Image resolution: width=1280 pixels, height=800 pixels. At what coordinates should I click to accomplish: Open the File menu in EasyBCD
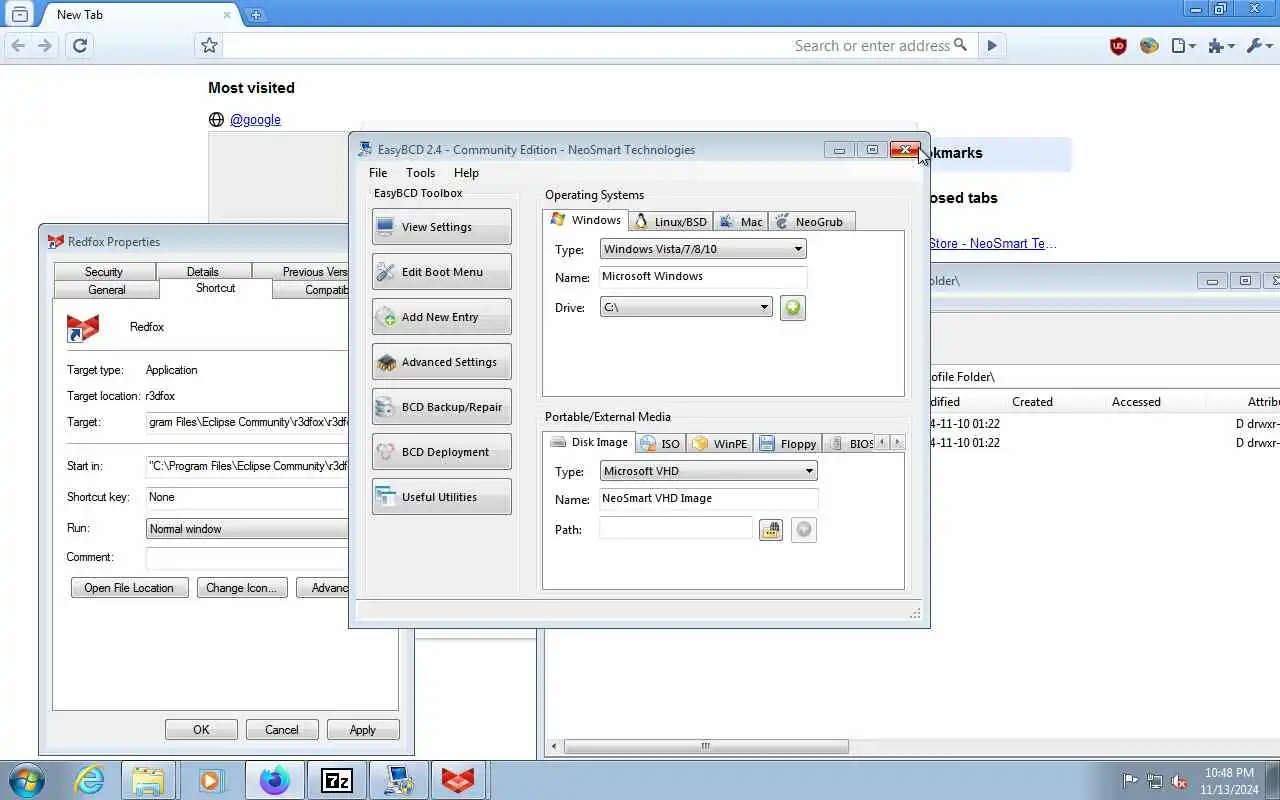coord(378,173)
